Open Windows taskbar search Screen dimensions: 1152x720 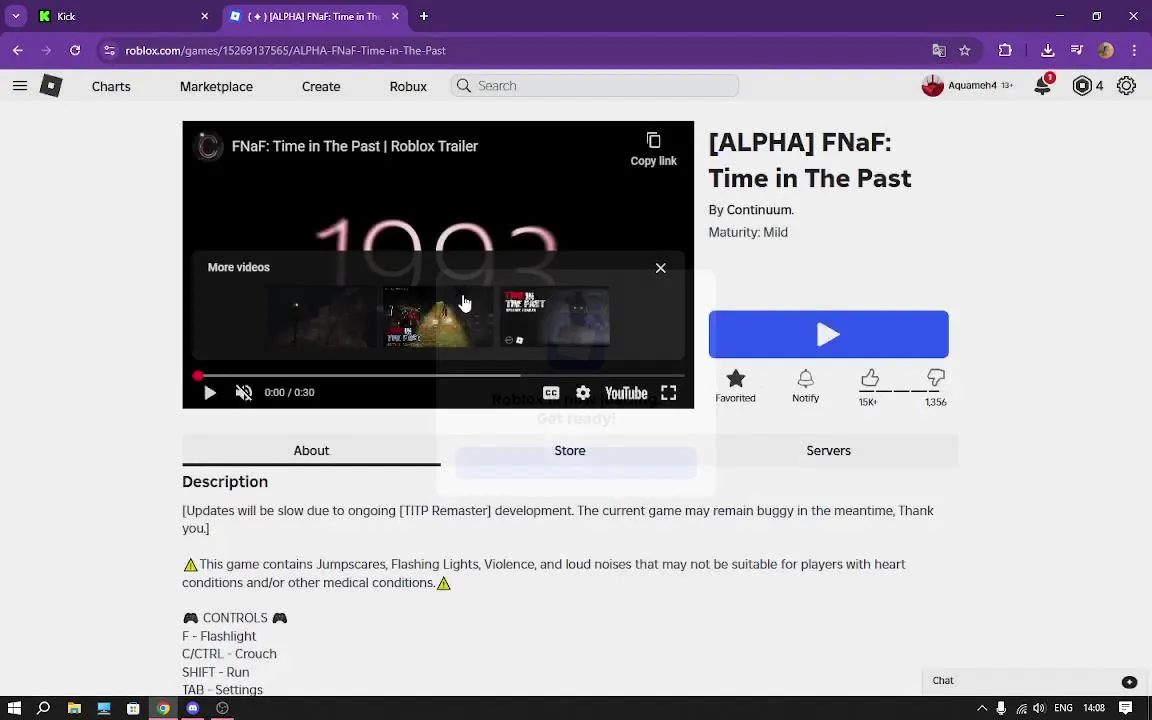[x=43, y=708]
